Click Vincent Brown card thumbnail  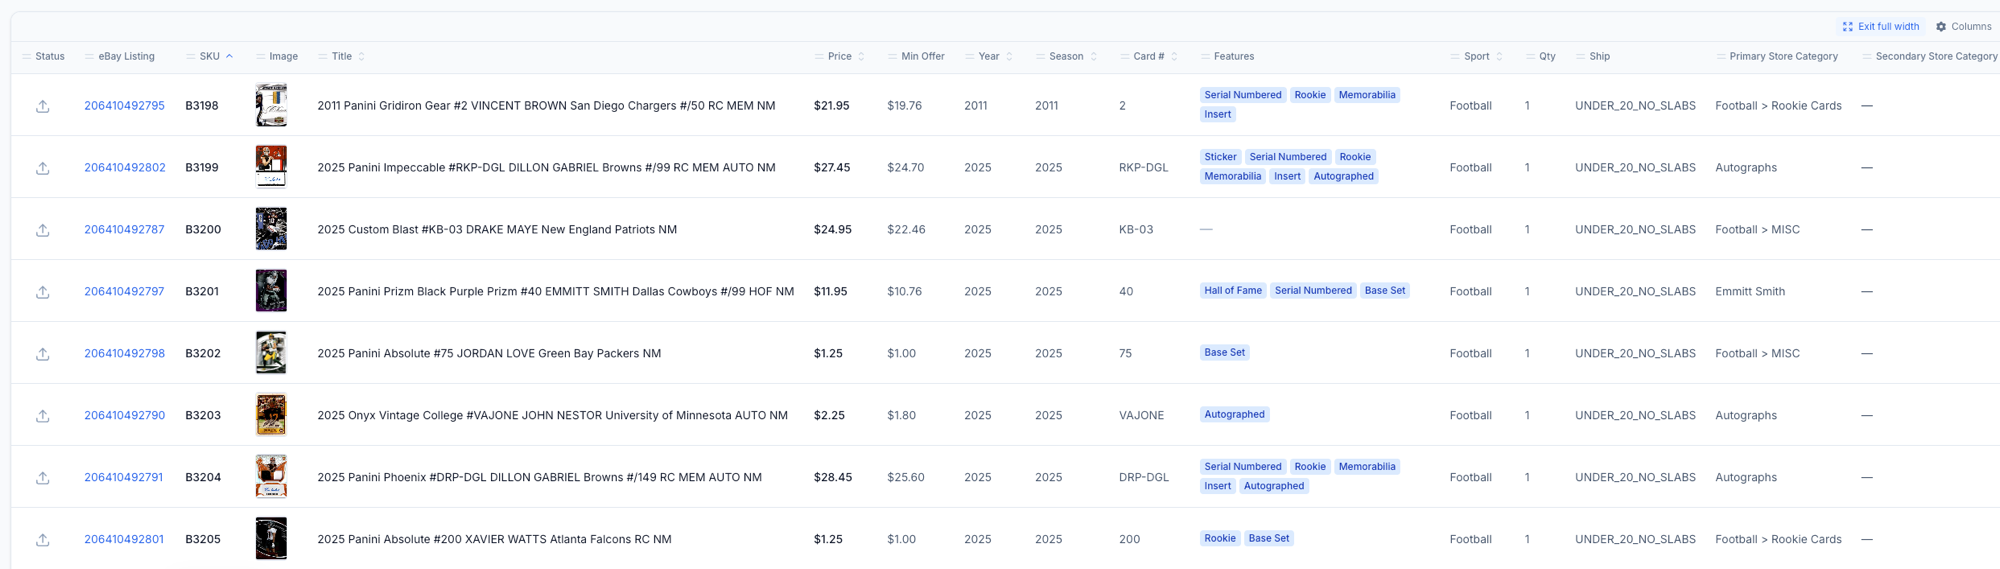[x=271, y=105]
